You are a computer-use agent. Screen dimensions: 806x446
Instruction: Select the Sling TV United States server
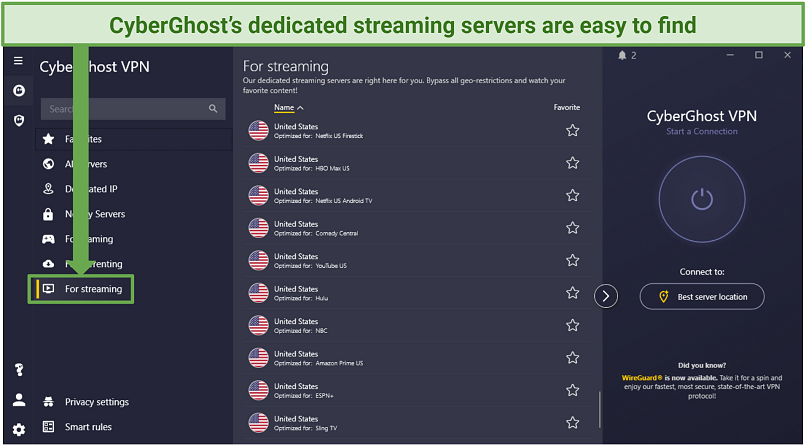tap(417, 423)
